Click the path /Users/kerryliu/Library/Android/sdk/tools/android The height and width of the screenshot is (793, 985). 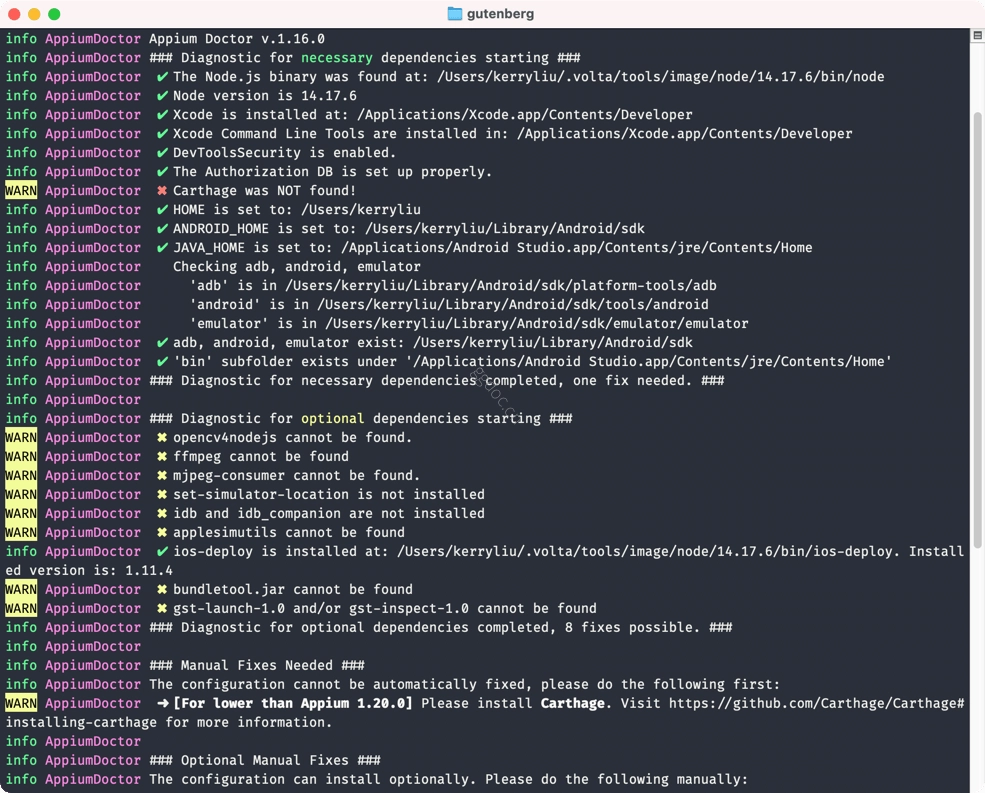(513, 304)
